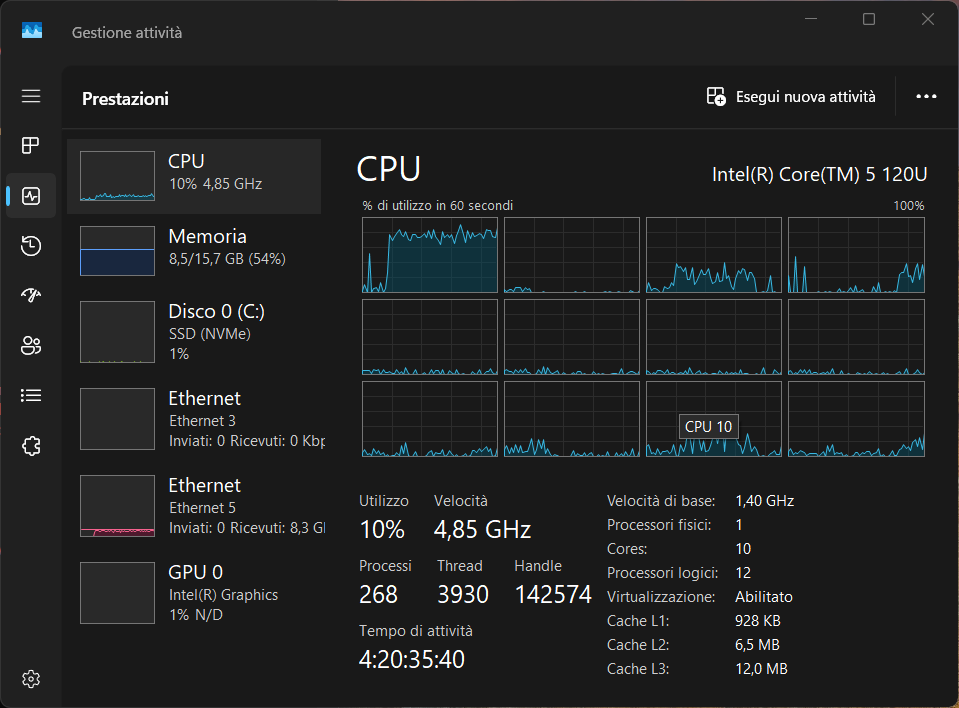Click the Processori fisici value 1
The image size is (959, 708).
pos(739,525)
